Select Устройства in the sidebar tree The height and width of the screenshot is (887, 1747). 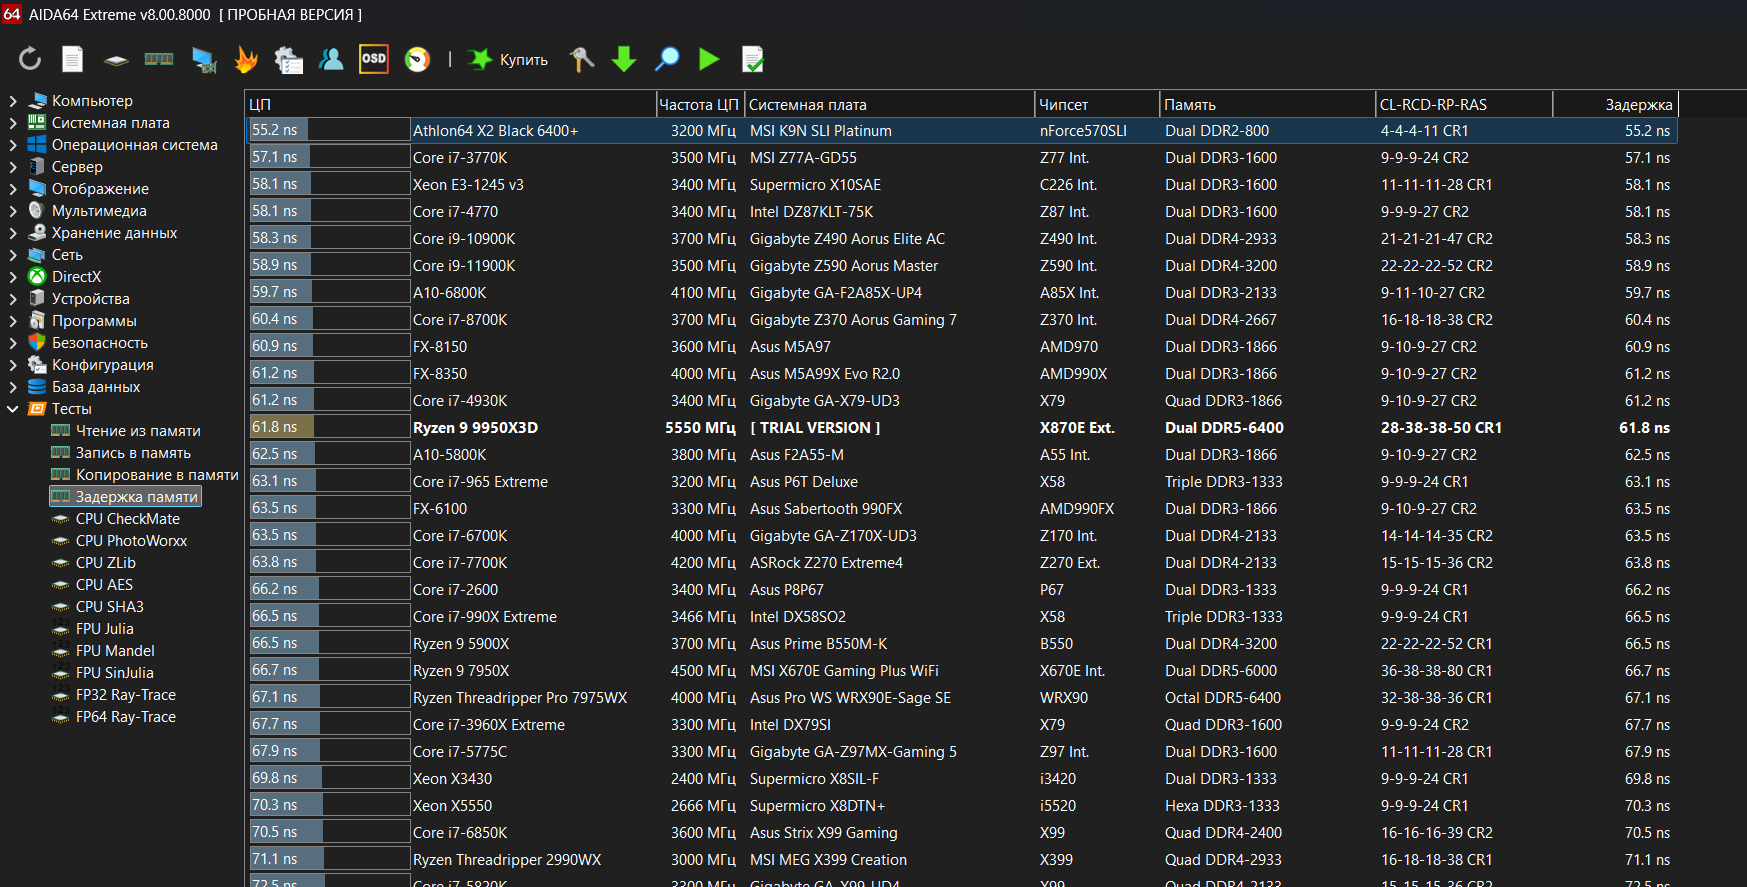click(90, 299)
